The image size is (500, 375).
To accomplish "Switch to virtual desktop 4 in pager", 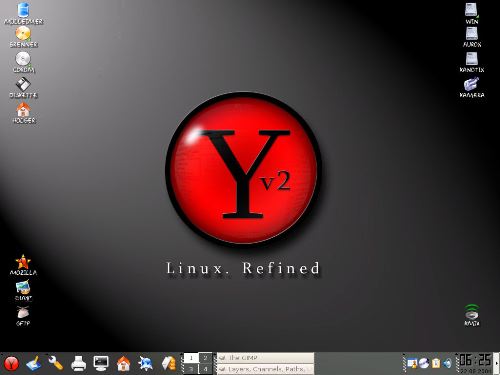I will point(205,369).
